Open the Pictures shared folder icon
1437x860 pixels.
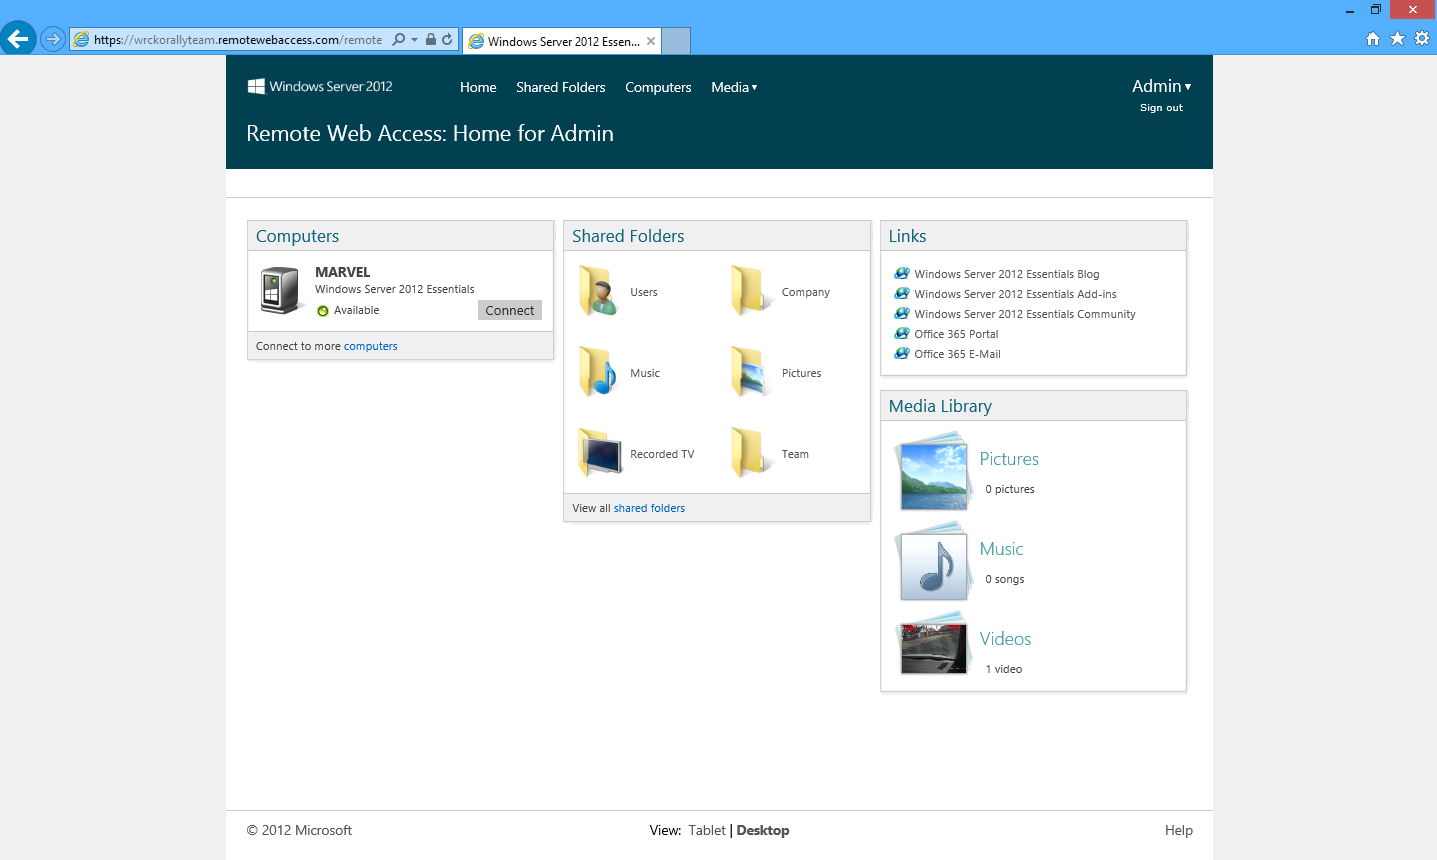(751, 372)
